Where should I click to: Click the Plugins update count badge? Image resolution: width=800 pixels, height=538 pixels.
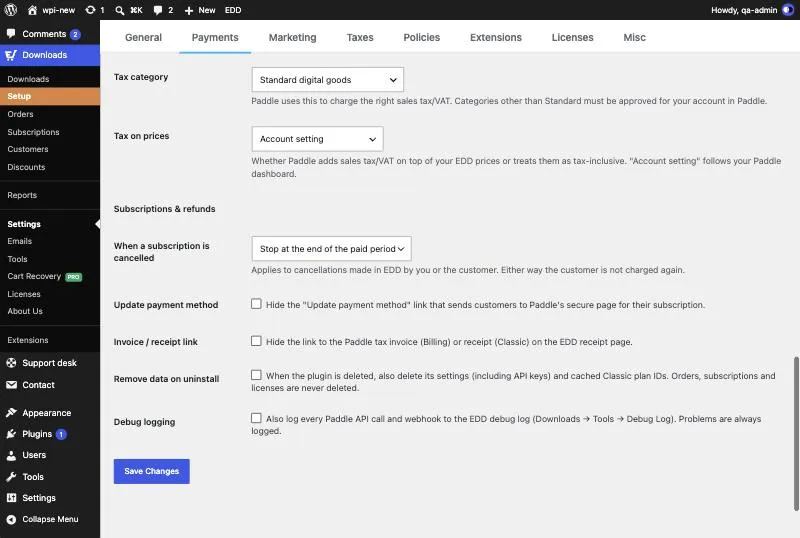point(61,434)
